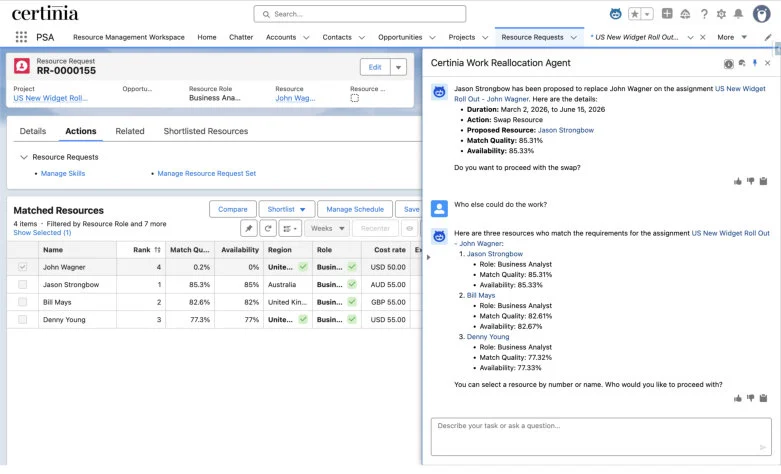
Task: Expand the dropdown arrow next to Edit
Action: [399, 67]
